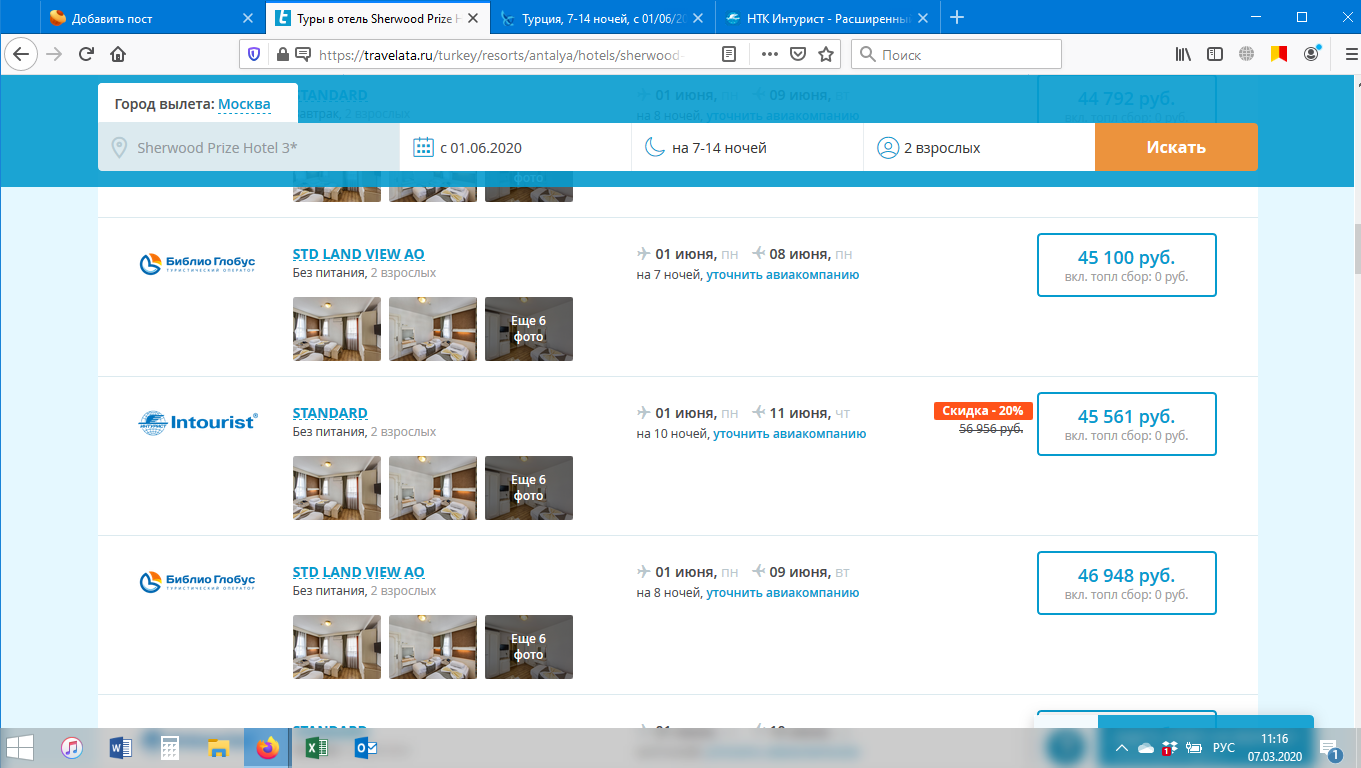Open Еще 6 фото on Intourist offer
Viewport: 1361px width, 768px height.
click(529, 488)
